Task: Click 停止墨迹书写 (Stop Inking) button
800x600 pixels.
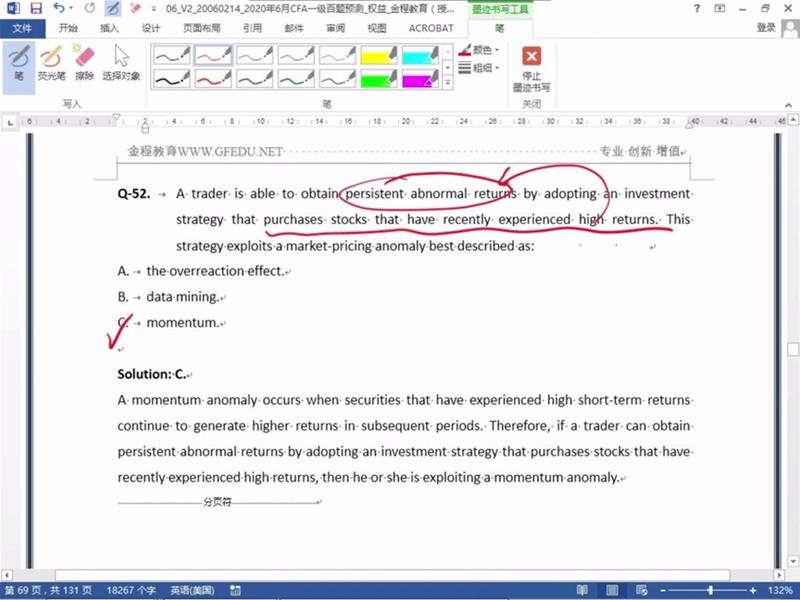Action: [x=531, y=68]
